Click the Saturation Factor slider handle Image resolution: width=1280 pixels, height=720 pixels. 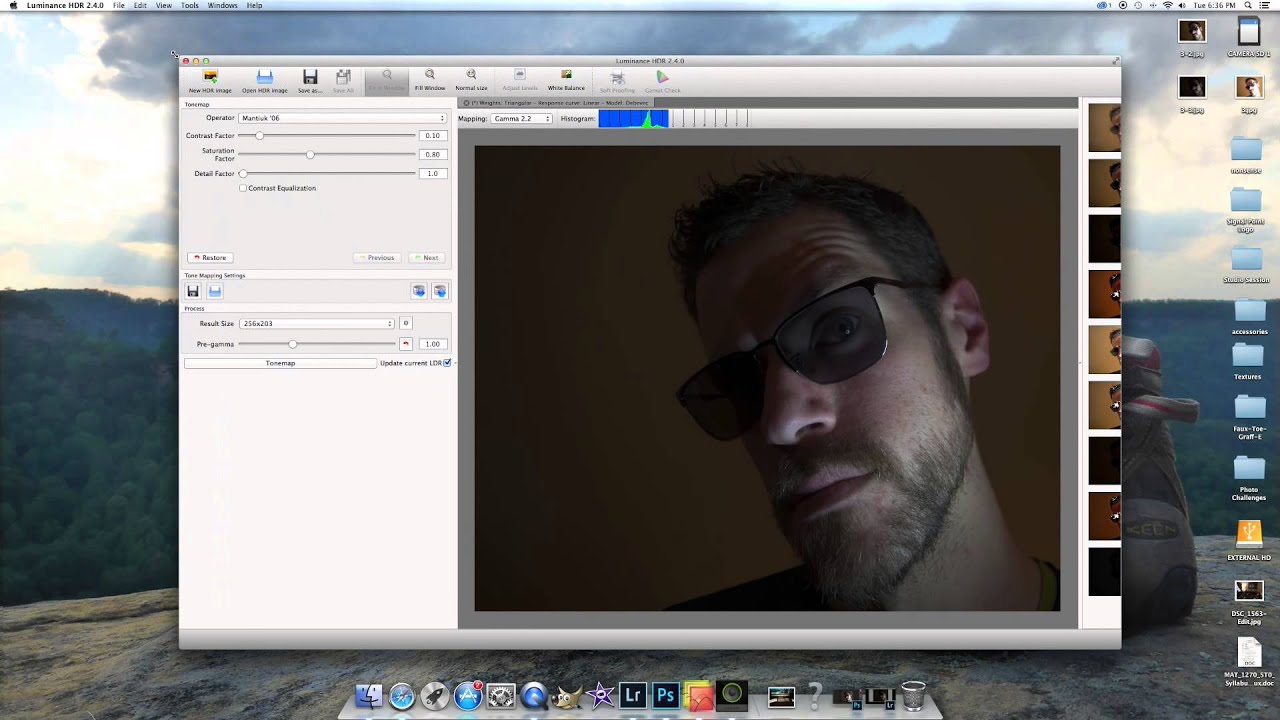coord(310,154)
